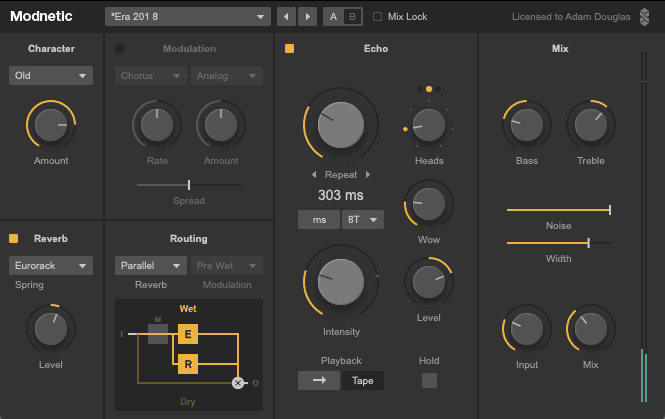The image size is (665, 419).
Task: Open the Parallel reverb routing dropdown
Action: [x=151, y=265]
